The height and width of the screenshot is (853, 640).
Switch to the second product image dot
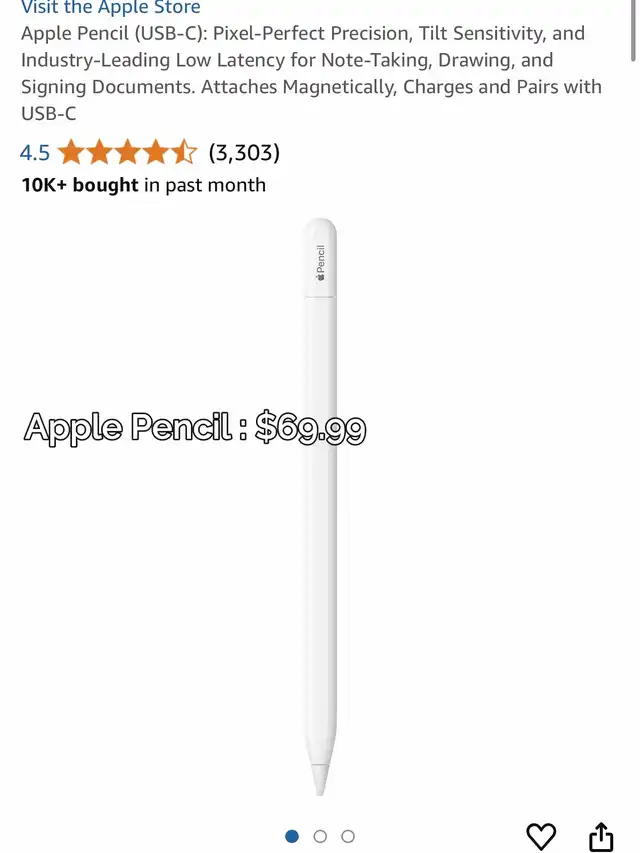(321, 836)
